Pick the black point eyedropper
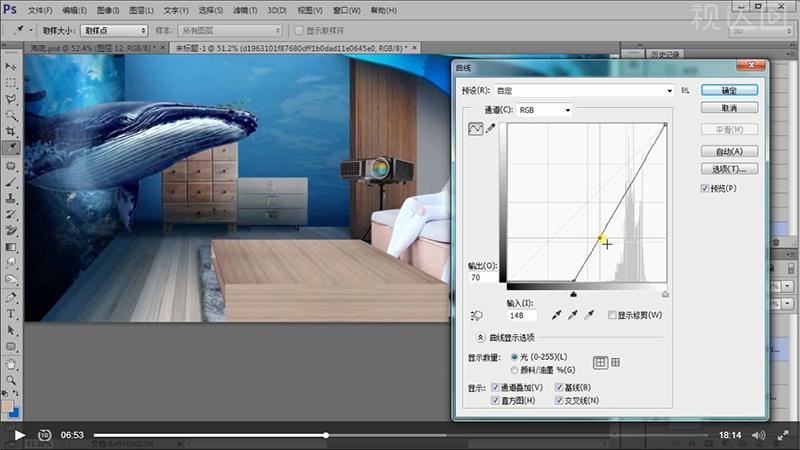This screenshot has width=800, height=450. coord(556,315)
